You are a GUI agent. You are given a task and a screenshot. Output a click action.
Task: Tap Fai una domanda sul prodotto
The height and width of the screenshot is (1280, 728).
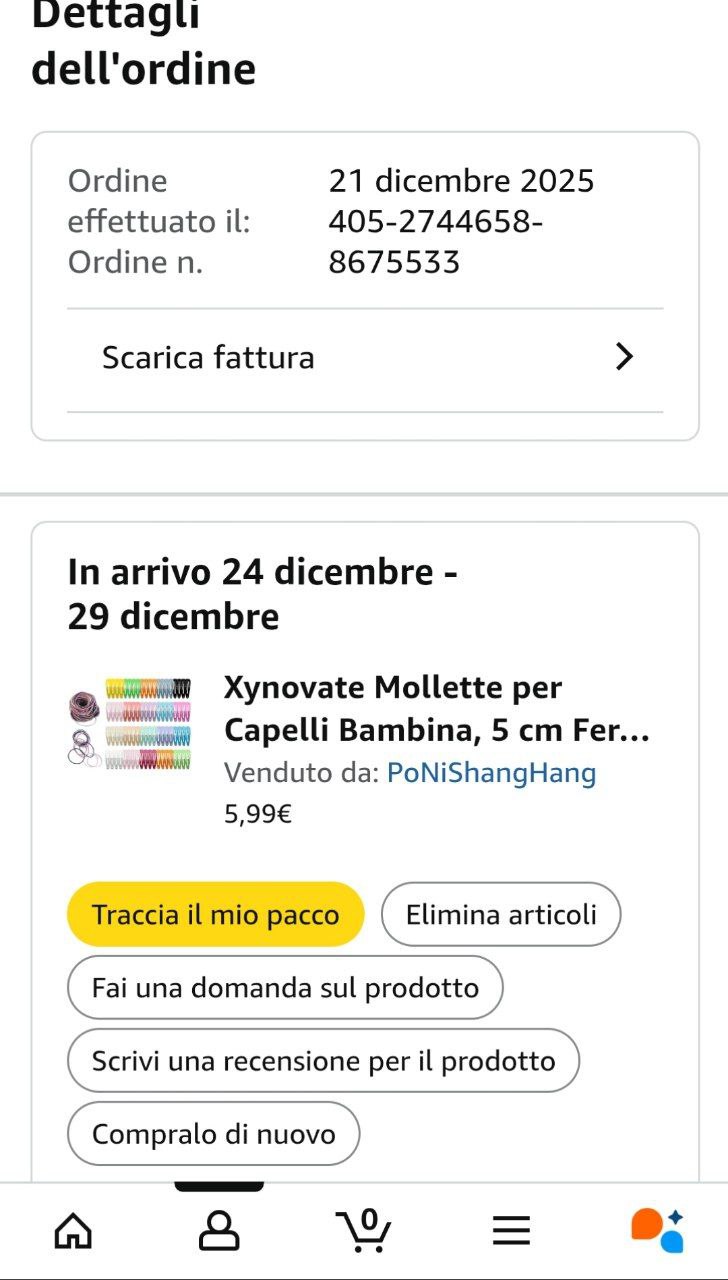pos(285,988)
